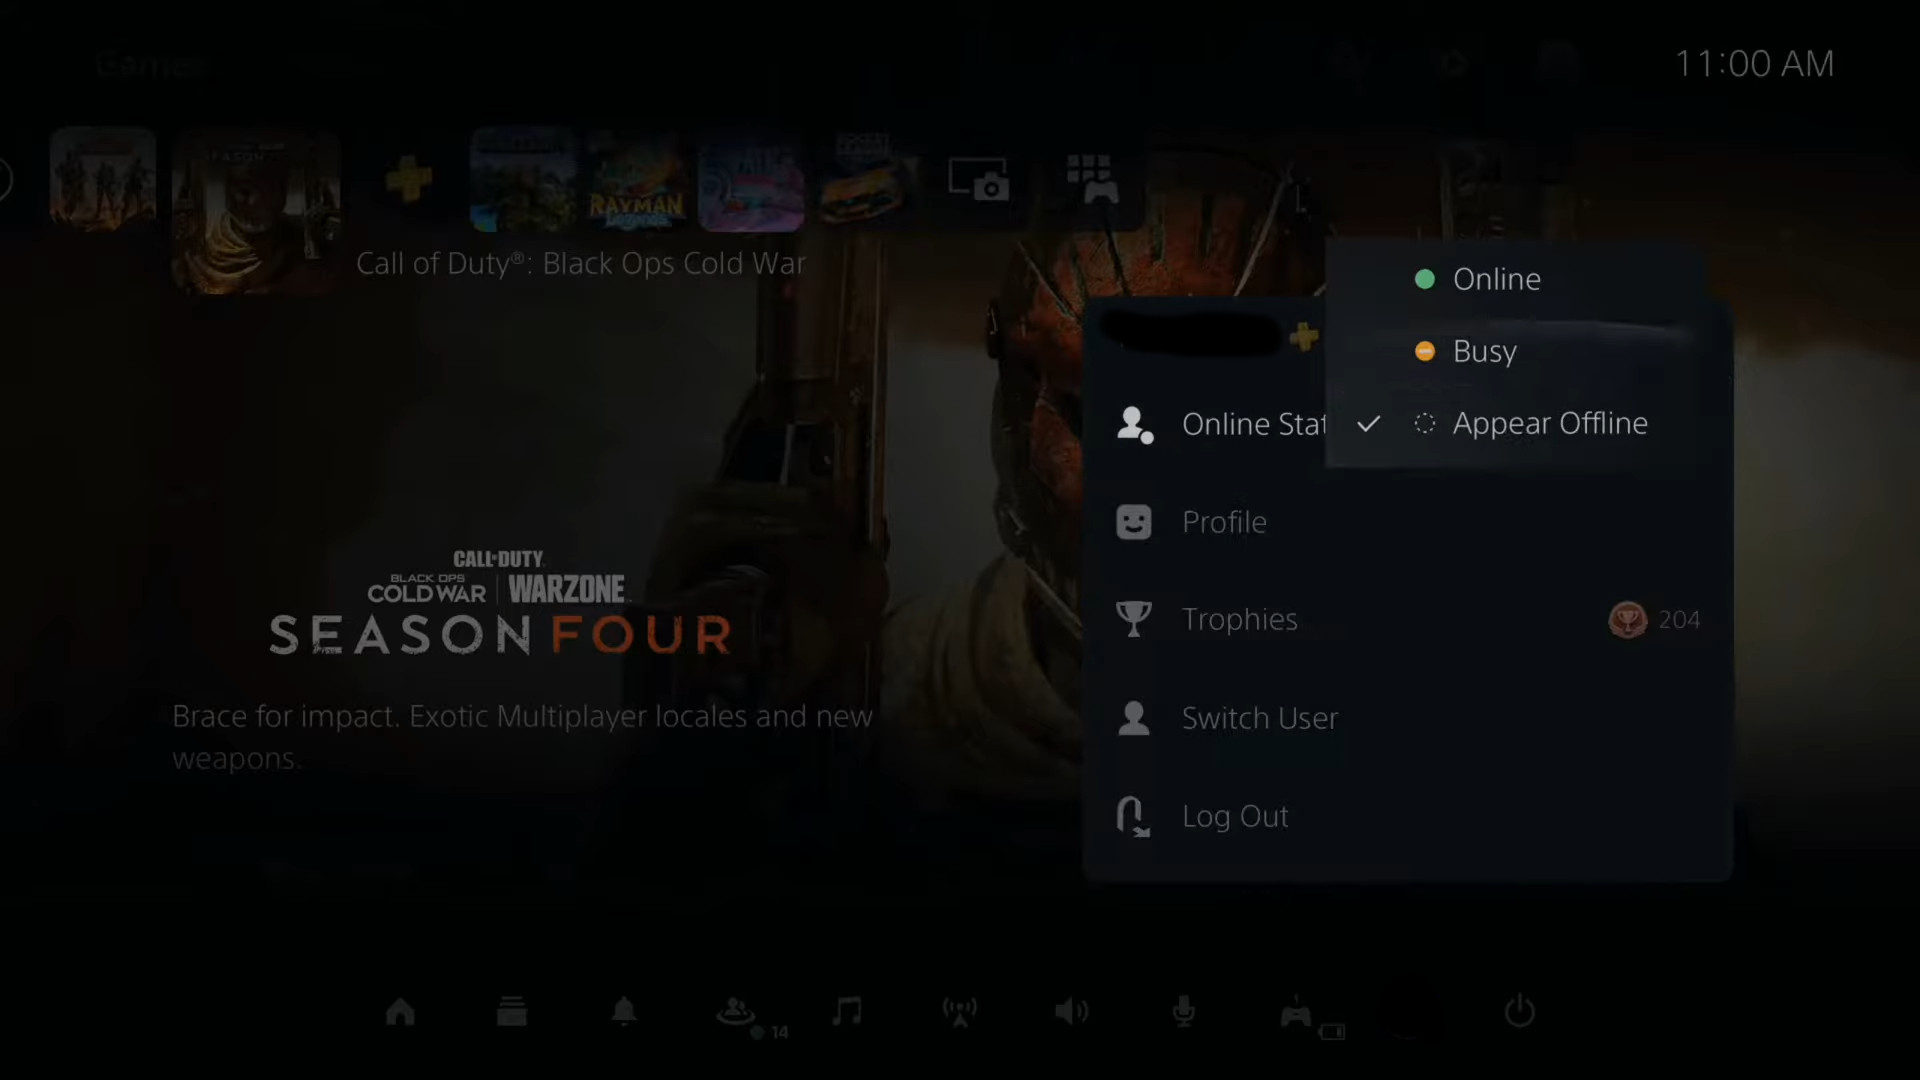Open the trophy count badge 204

coord(1652,618)
